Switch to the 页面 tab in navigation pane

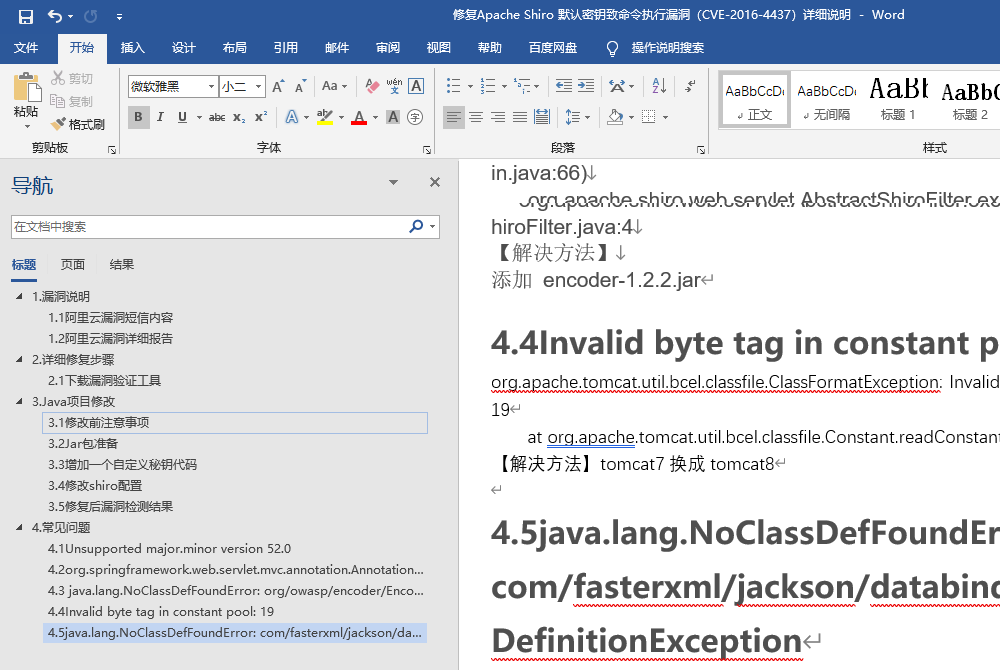(73, 265)
